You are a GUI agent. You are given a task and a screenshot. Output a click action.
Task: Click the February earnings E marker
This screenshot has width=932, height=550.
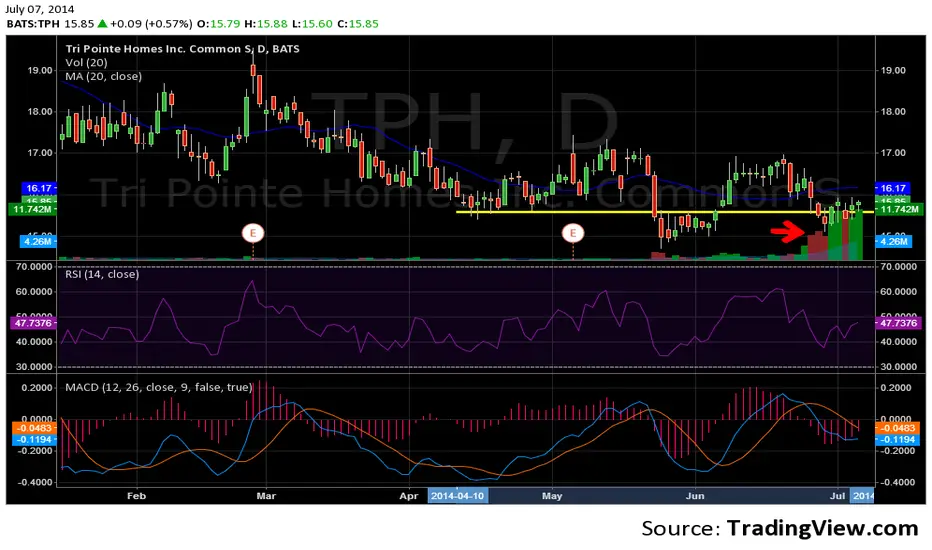(x=253, y=233)
